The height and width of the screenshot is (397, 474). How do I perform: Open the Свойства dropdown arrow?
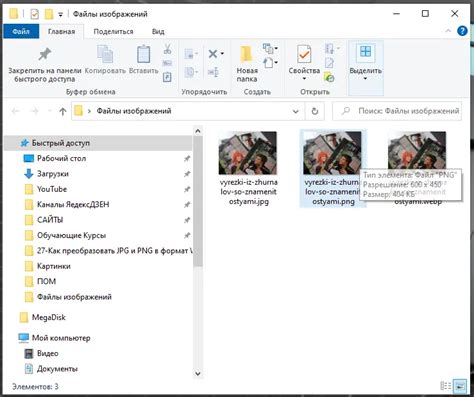[304, 79]
